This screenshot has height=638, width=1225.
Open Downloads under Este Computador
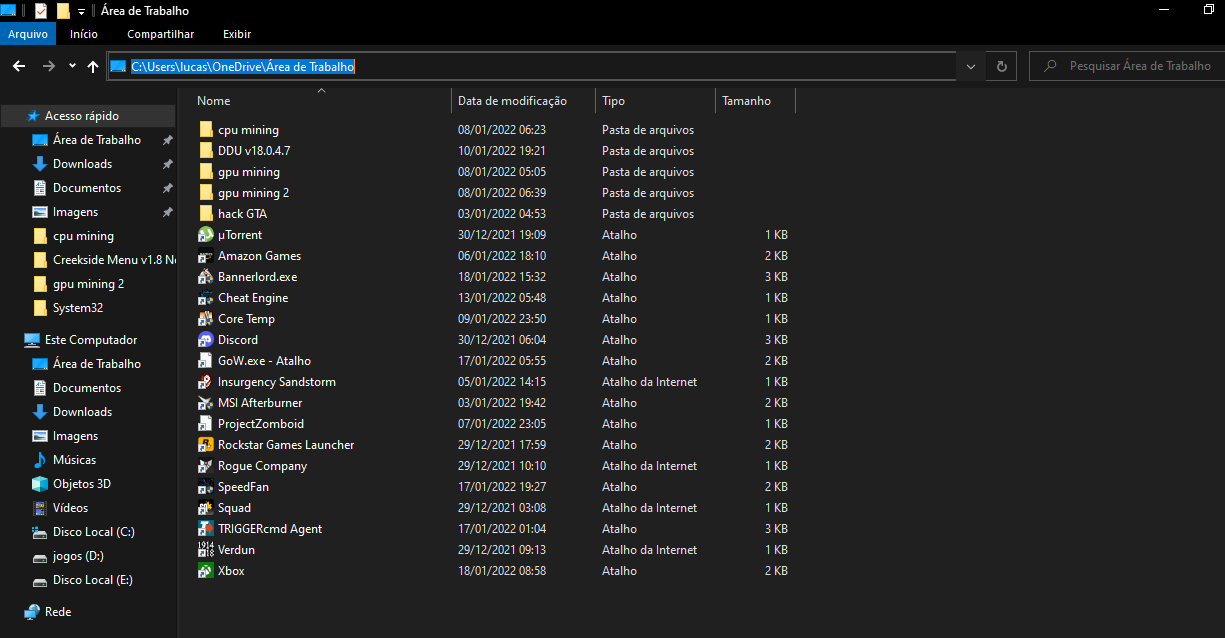click(82, 412)
